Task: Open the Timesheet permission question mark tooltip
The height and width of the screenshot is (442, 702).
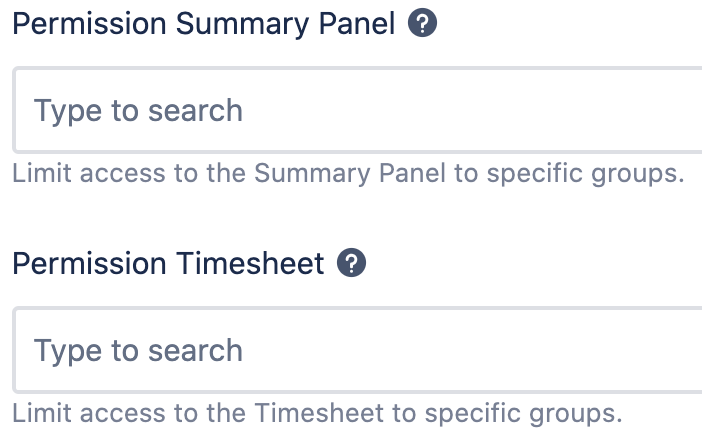Action: point(352,263)
